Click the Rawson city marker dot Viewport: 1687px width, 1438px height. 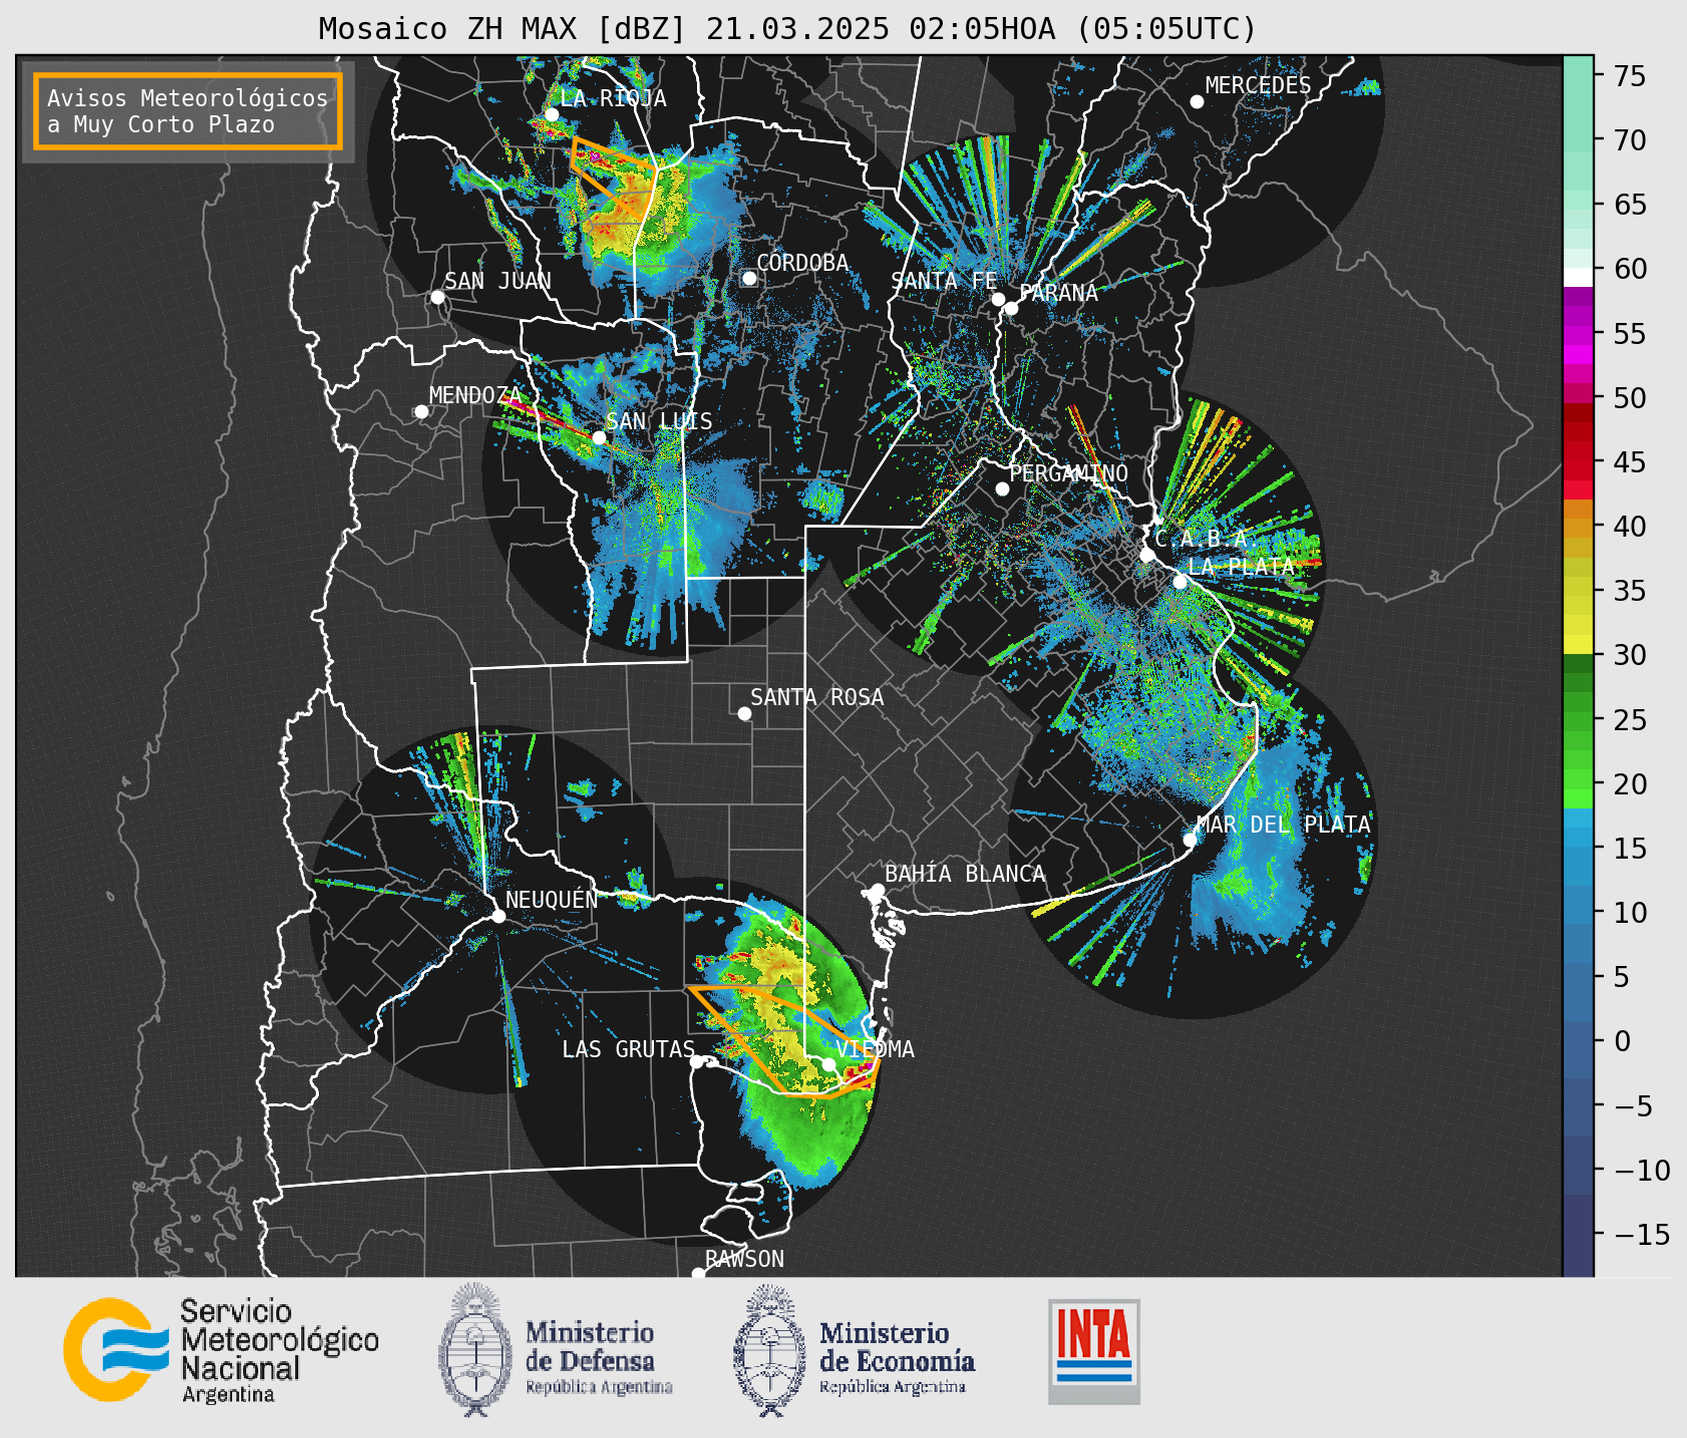pyautogui.click(x=698, y=1274)
